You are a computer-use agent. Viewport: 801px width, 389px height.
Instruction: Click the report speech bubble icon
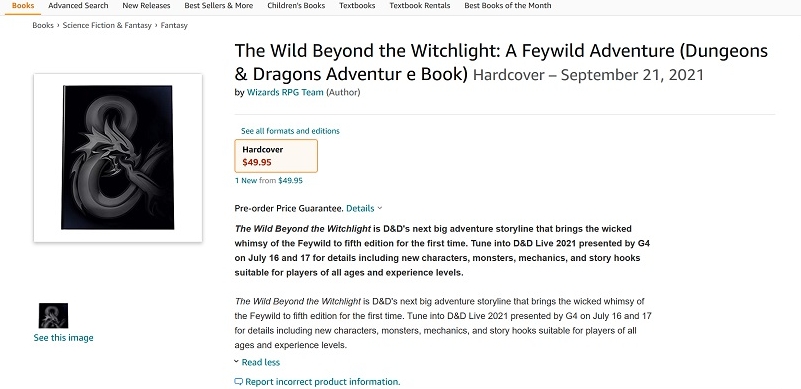tap(239, 382)
